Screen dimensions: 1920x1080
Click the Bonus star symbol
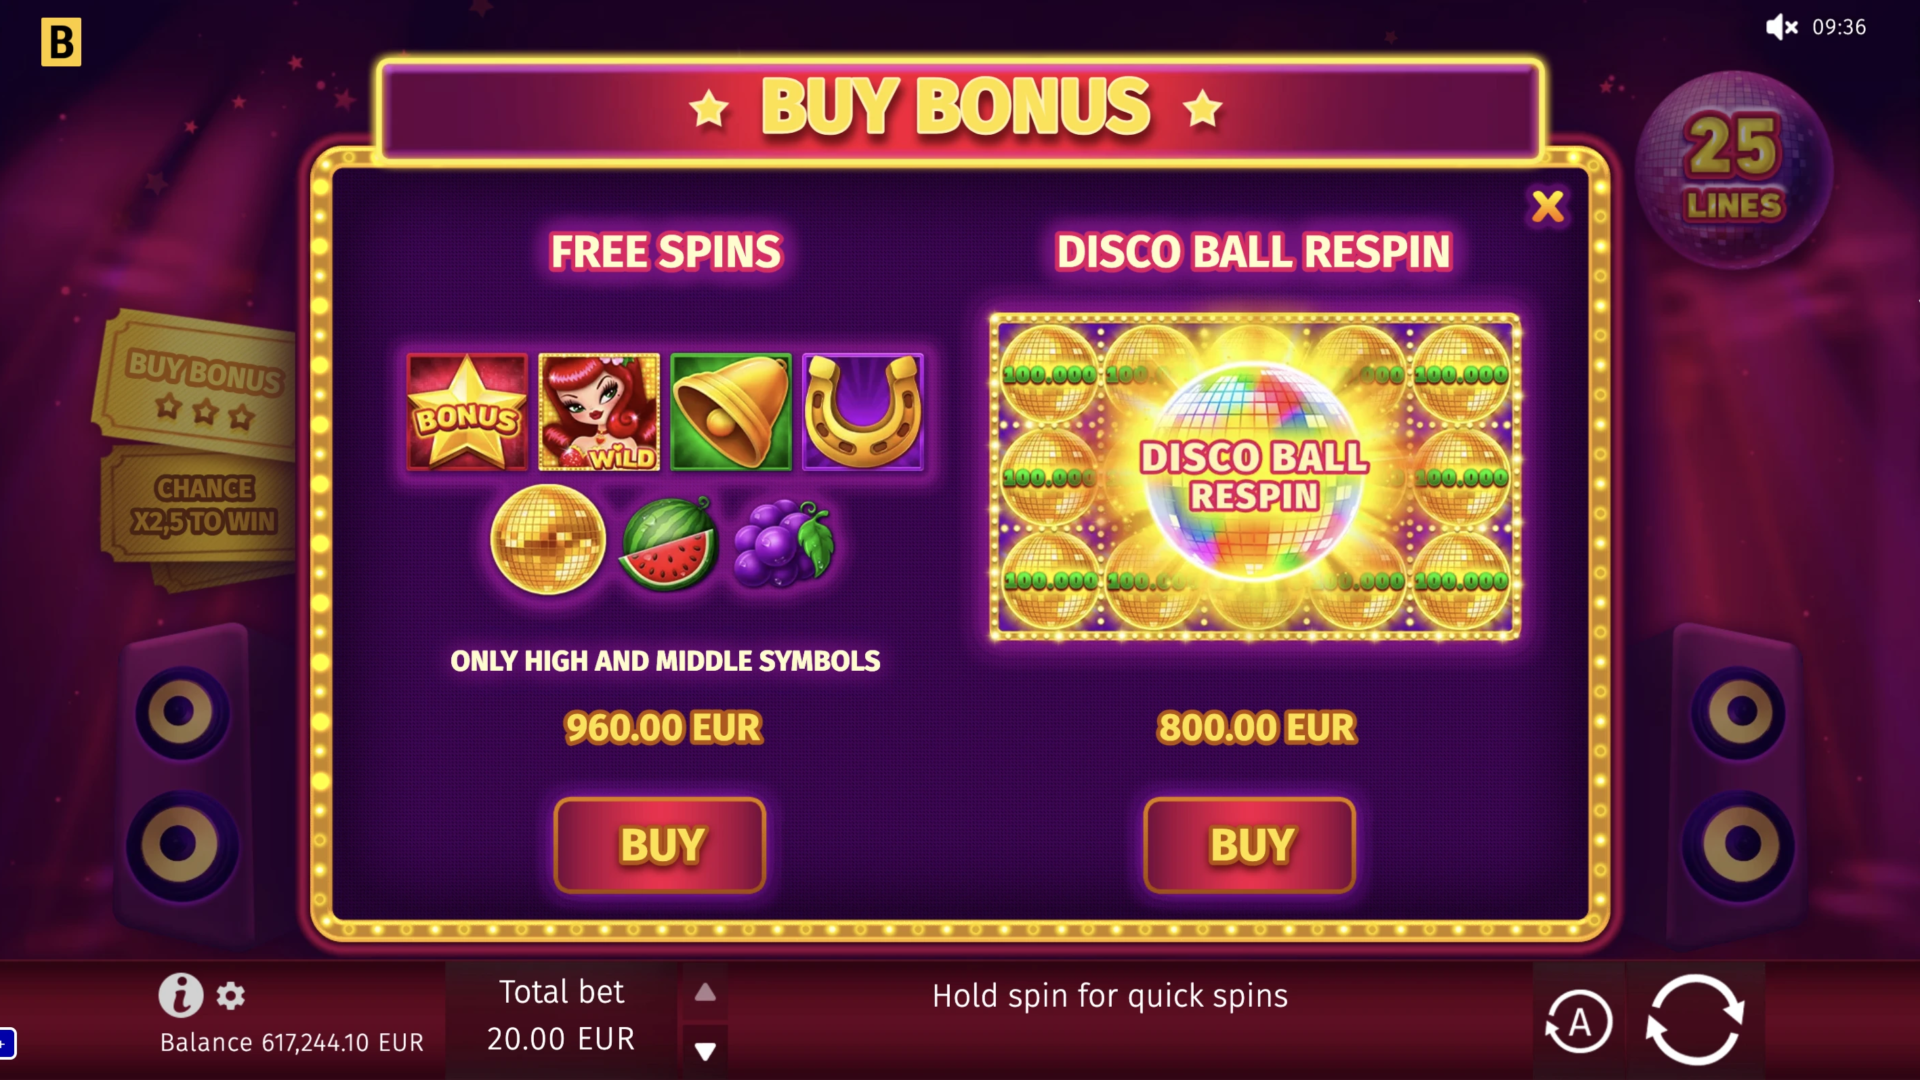pos(467,412)
